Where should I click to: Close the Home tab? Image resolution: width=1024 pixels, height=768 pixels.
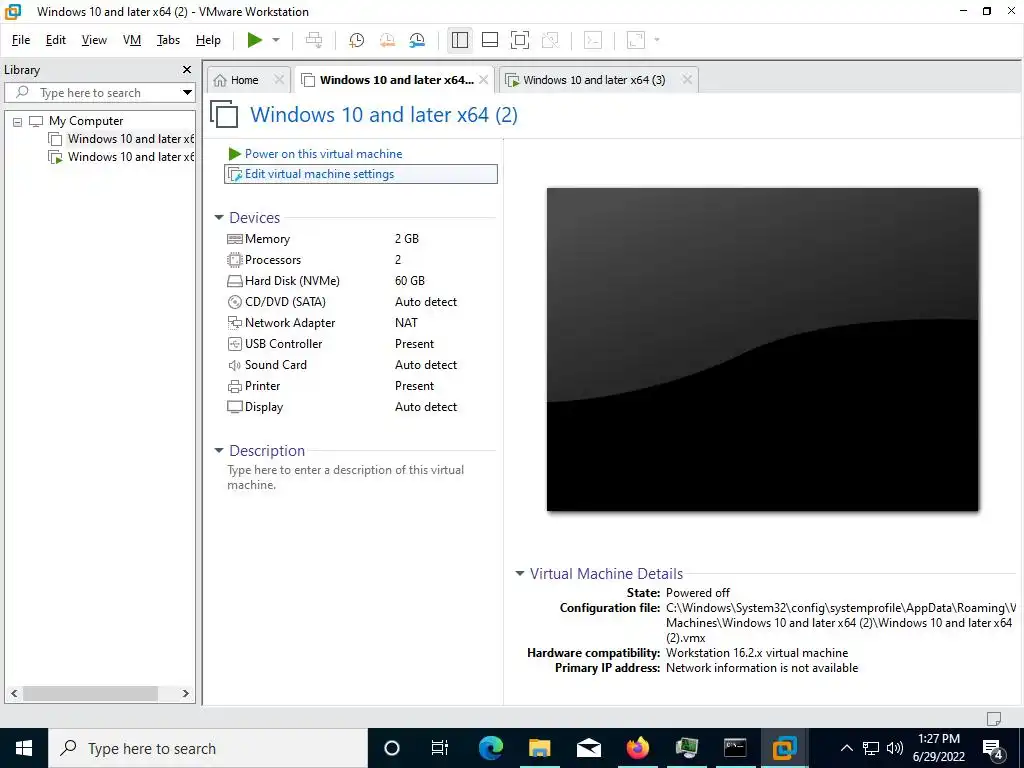coord(279,80)
